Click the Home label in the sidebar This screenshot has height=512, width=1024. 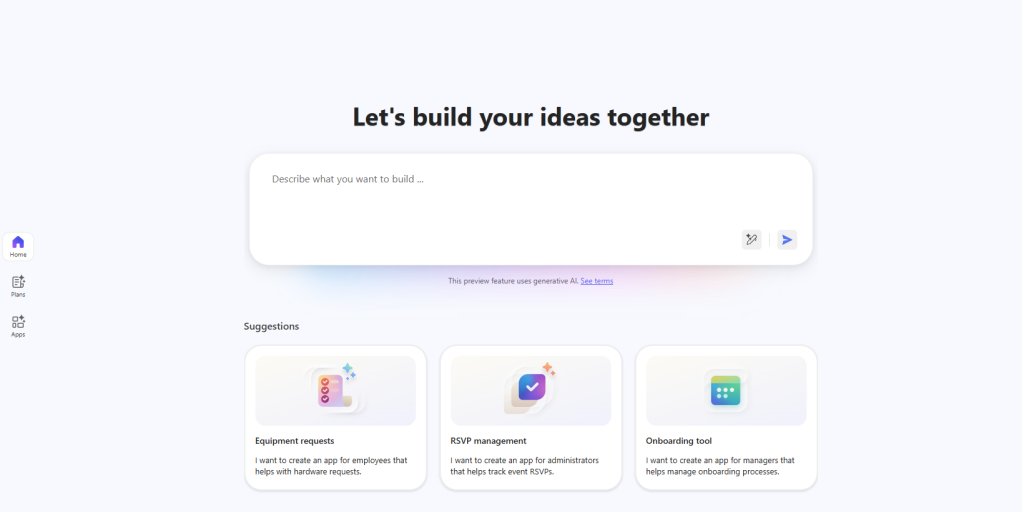tap(18, 255)
